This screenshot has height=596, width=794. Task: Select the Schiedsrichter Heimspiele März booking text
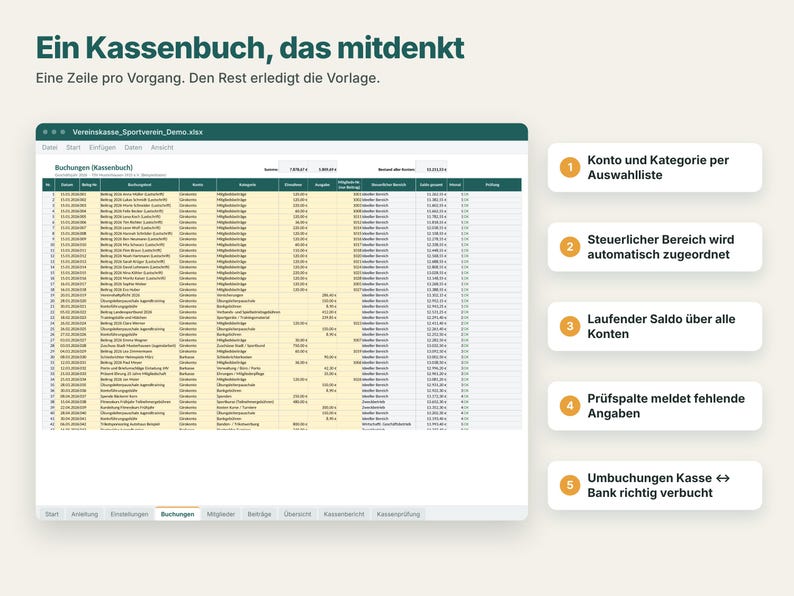pyautogui.click(x=127, y=356)
